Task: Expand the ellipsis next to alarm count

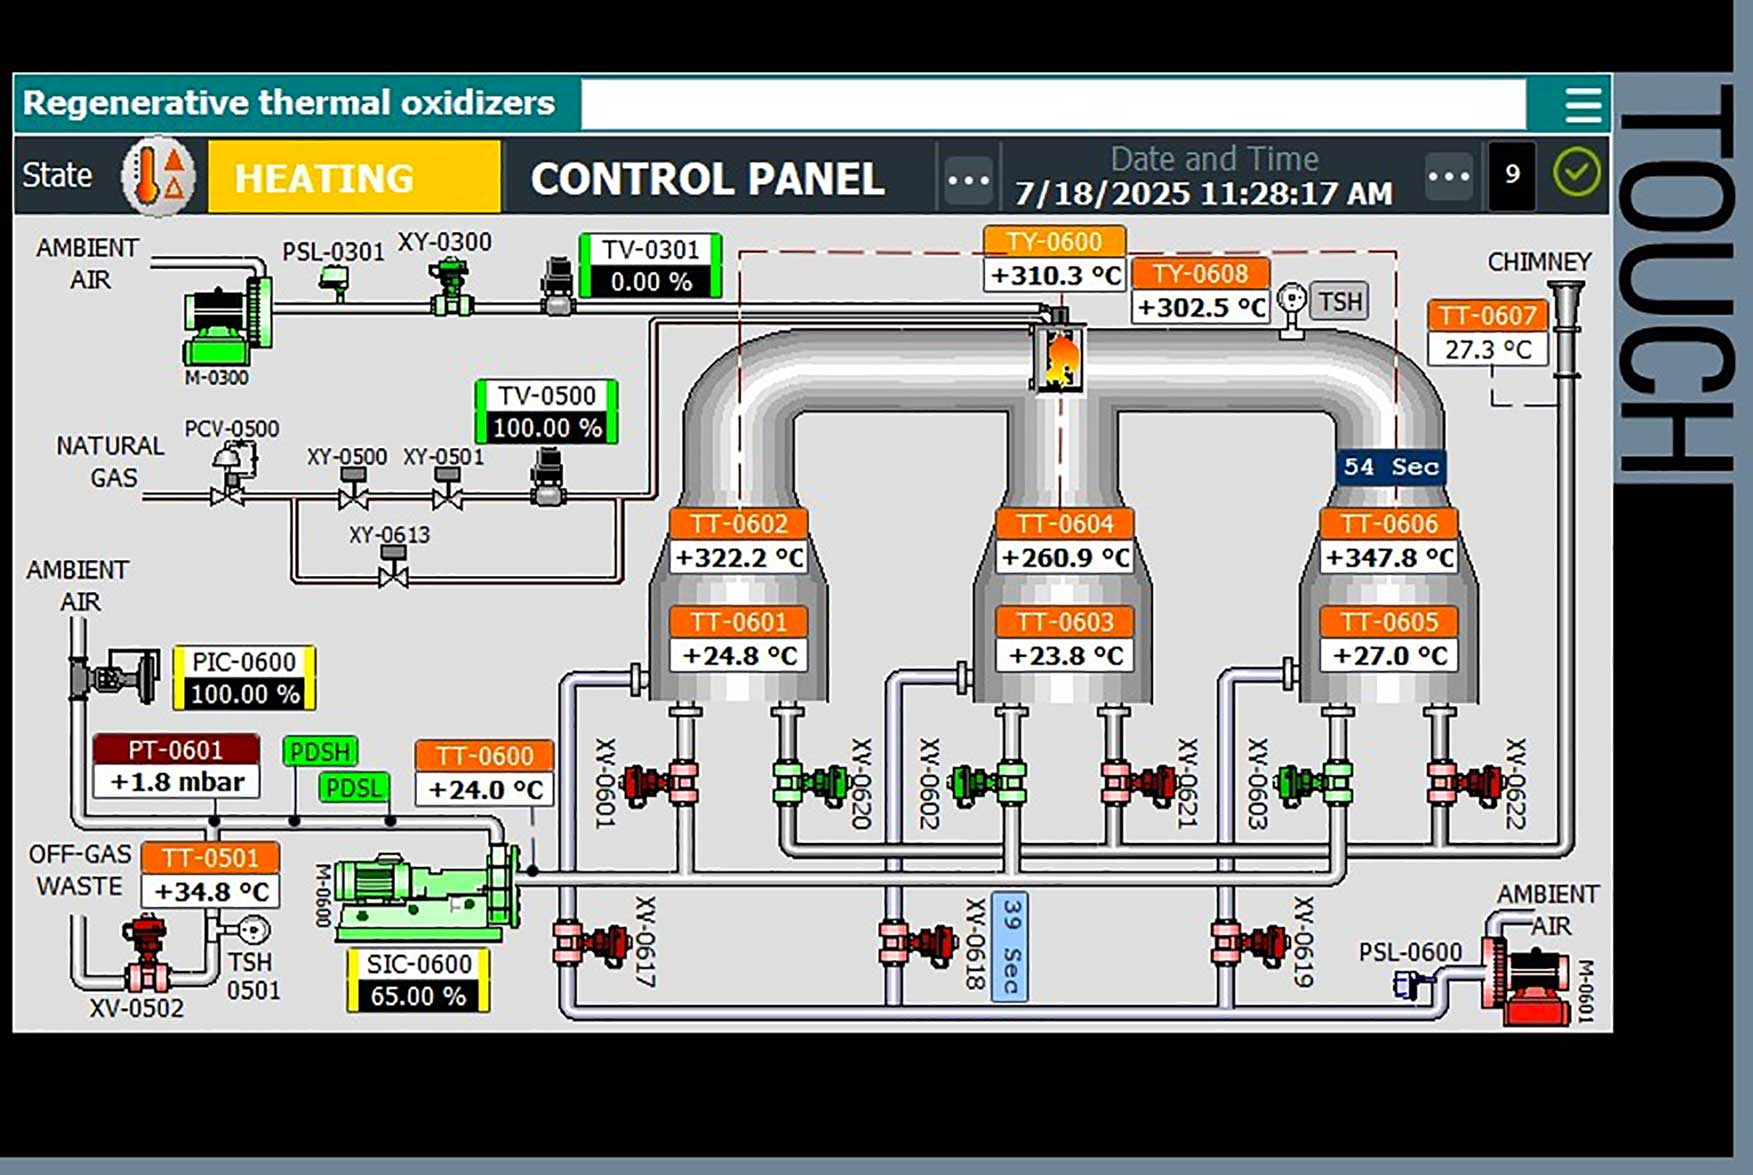Action: pyautogui.click(x=1448, y=177)
